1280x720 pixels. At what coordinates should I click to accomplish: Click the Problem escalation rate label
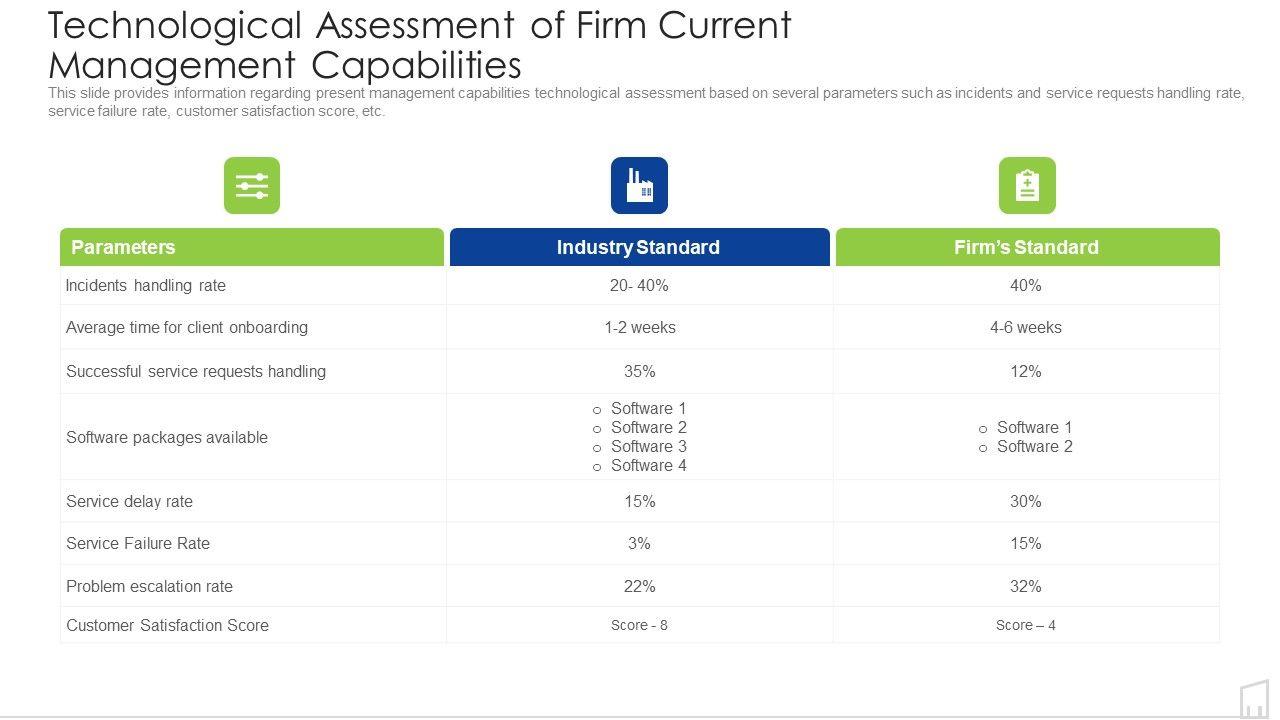(149, 586)
